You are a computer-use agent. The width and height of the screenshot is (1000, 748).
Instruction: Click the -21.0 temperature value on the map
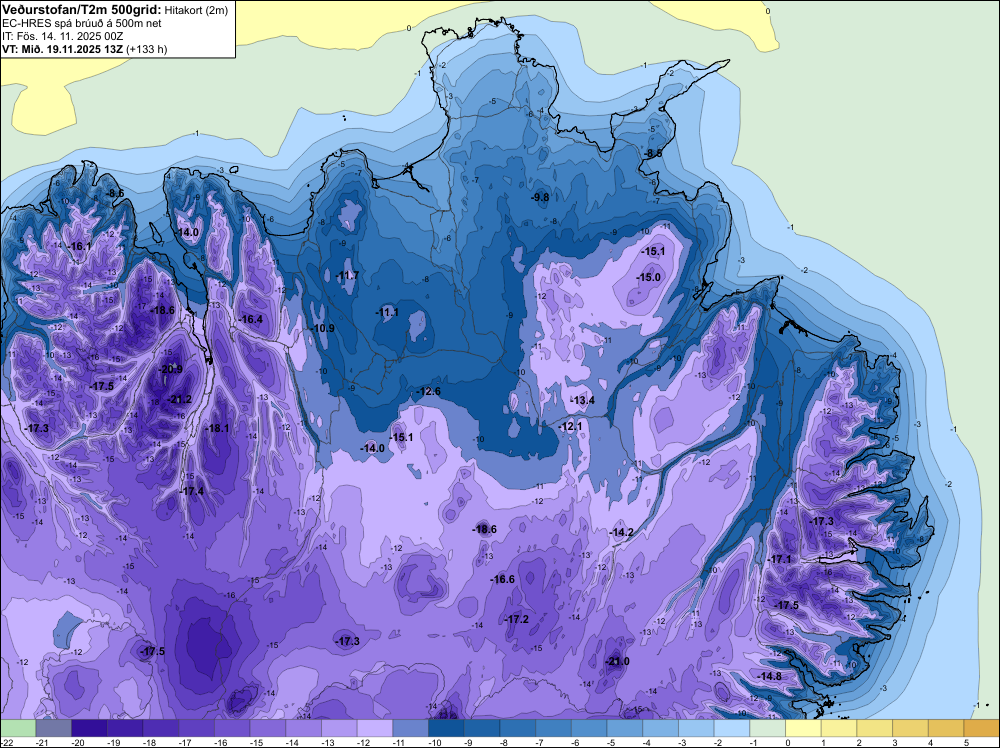pos(617,661)
